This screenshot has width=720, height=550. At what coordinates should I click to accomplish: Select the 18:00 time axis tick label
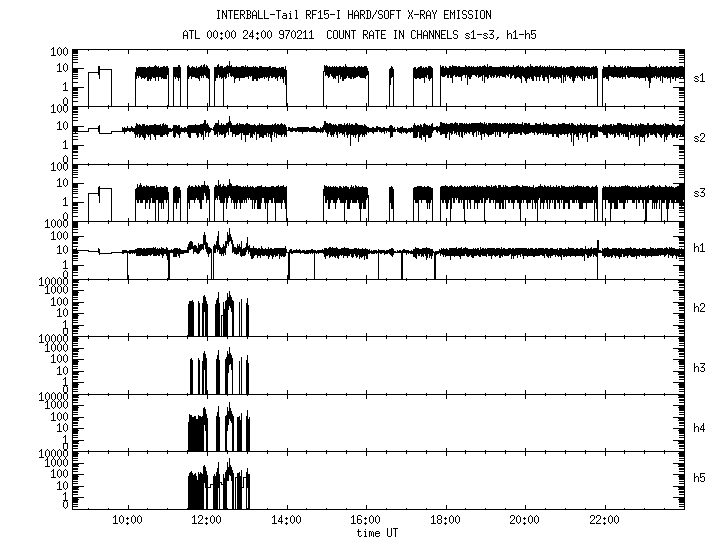coord(445,520)
